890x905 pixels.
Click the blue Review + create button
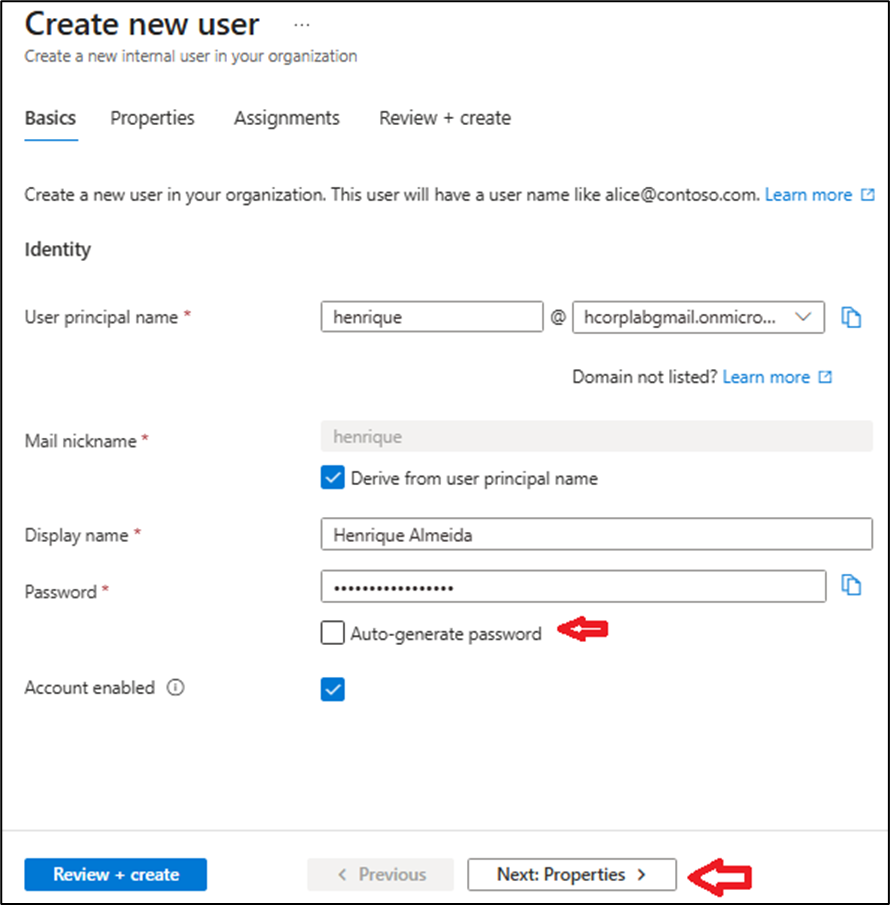click(115, 874)
